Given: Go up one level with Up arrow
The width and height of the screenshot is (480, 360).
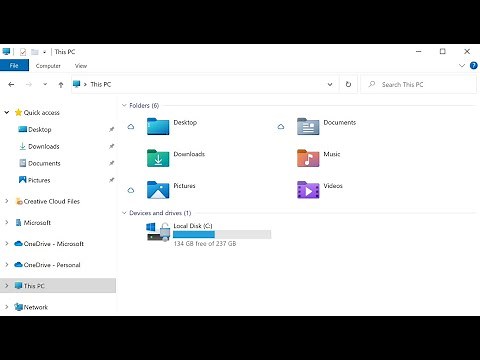Looking at the screenshot, I should point(61,85).
